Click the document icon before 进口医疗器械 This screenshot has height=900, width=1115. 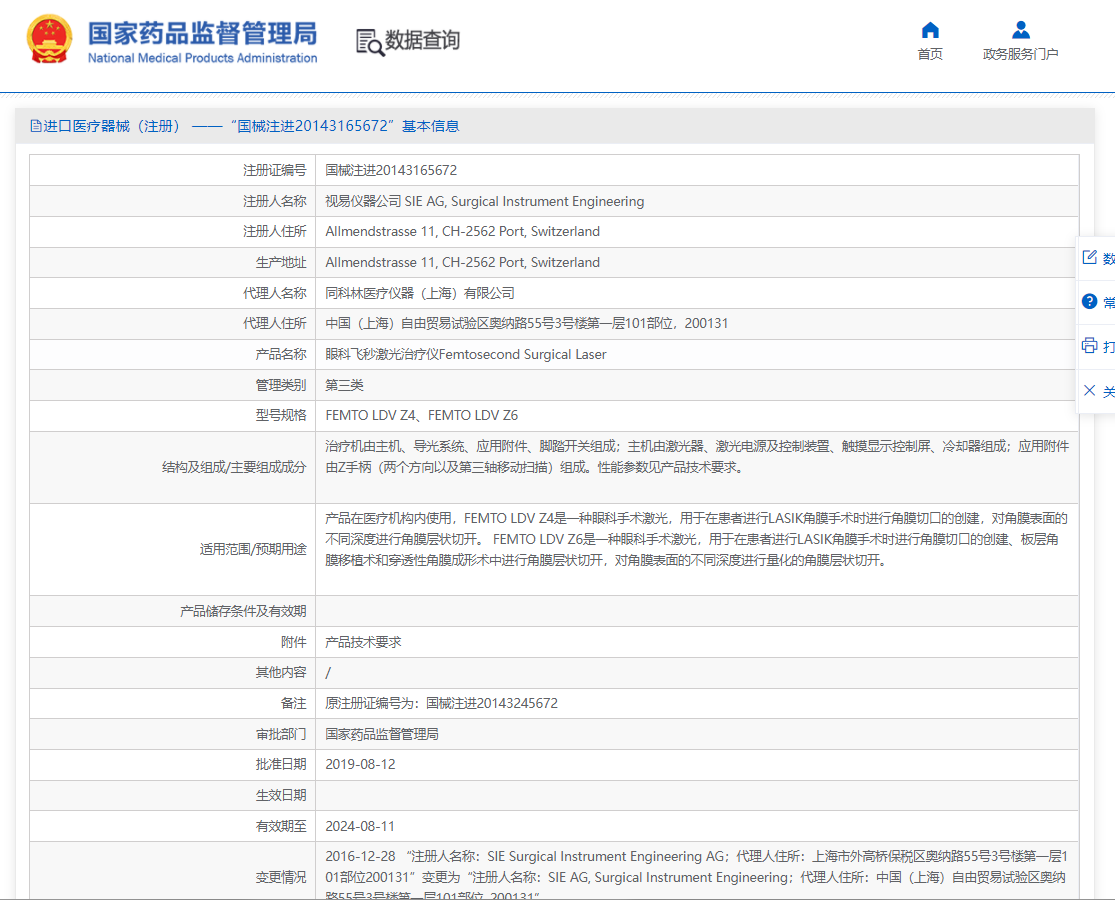tap(36, 126)
